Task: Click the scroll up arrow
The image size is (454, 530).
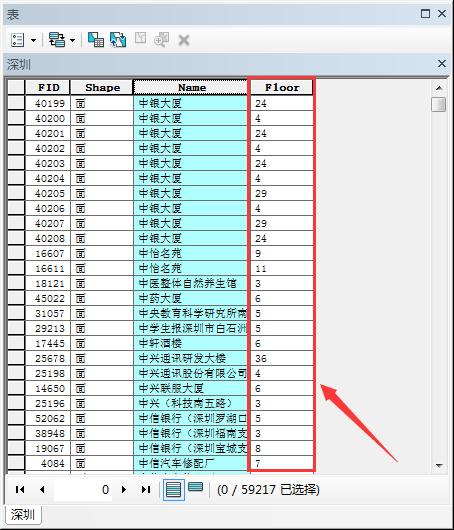Action: click(x=439, y=88)
